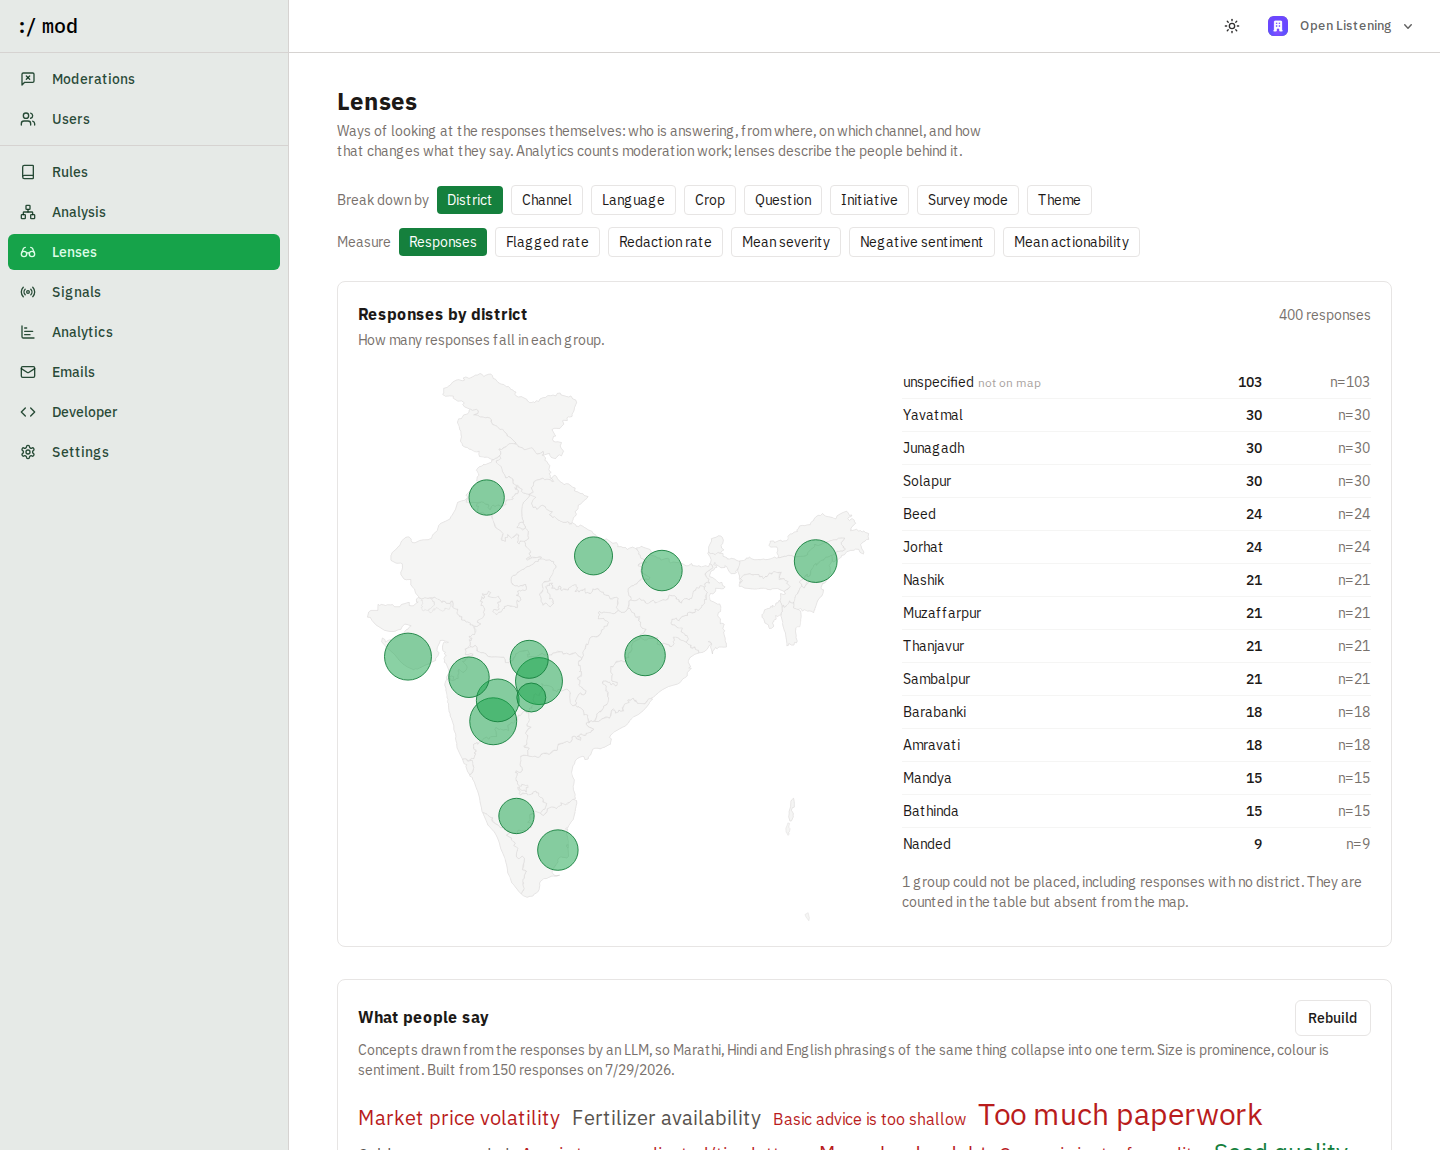1440x1150 pixels.
Task: Open the Rules section
Action: (x=144, y=172)
